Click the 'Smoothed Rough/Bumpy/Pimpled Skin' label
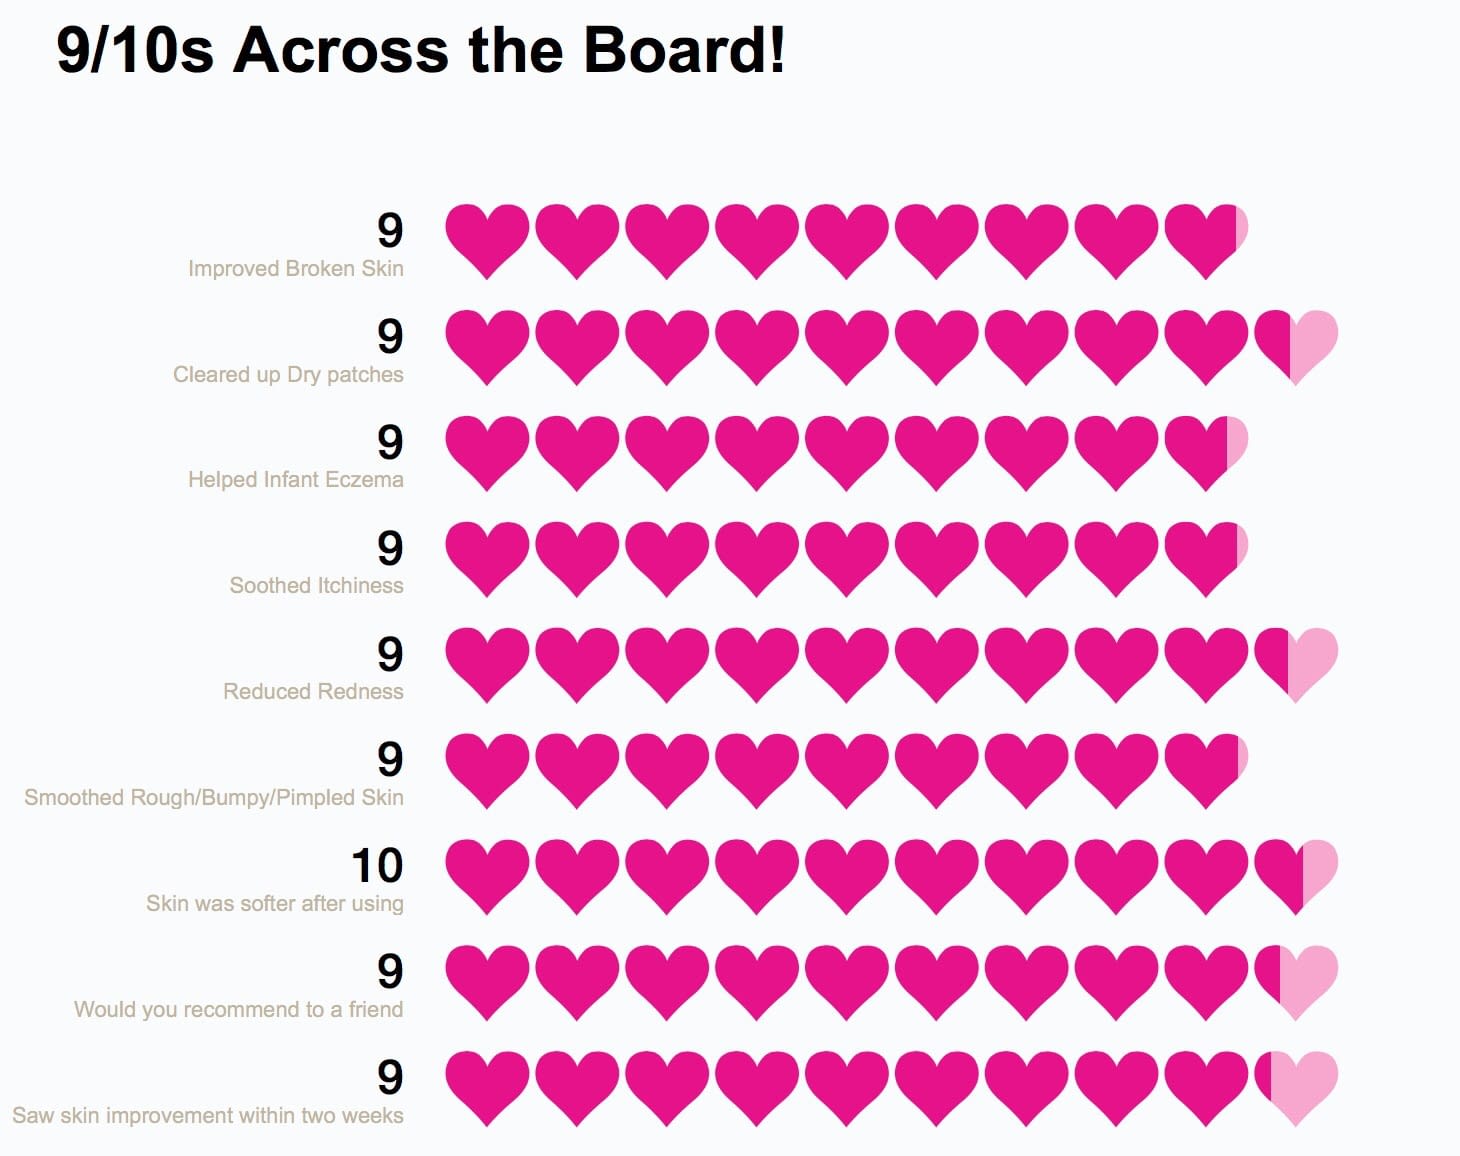 pyautogui.click(x=214, y=798)
